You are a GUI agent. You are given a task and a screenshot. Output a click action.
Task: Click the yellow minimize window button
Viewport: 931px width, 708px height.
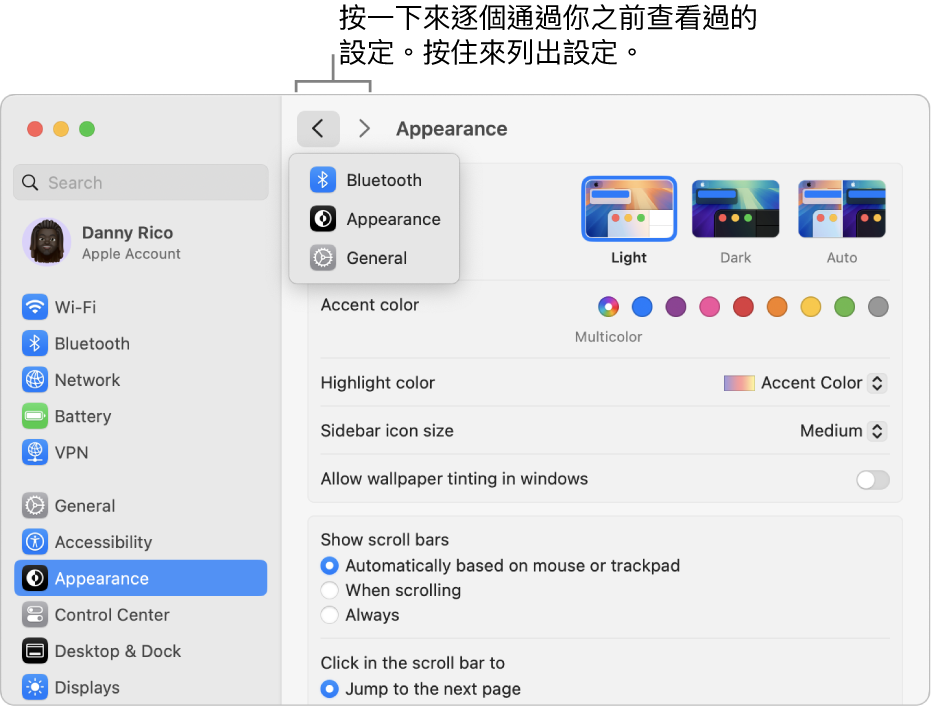tap(61, 129)
